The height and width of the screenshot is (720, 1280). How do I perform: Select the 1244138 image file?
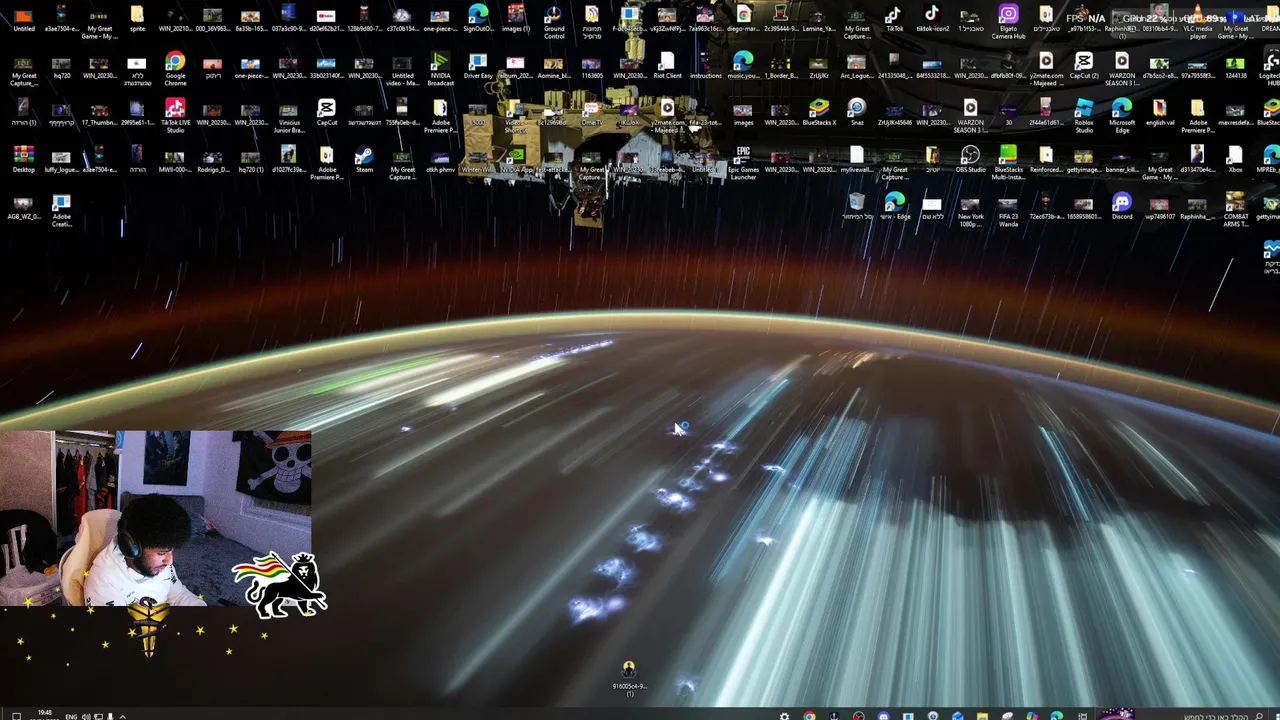(x=1236, y=66)
